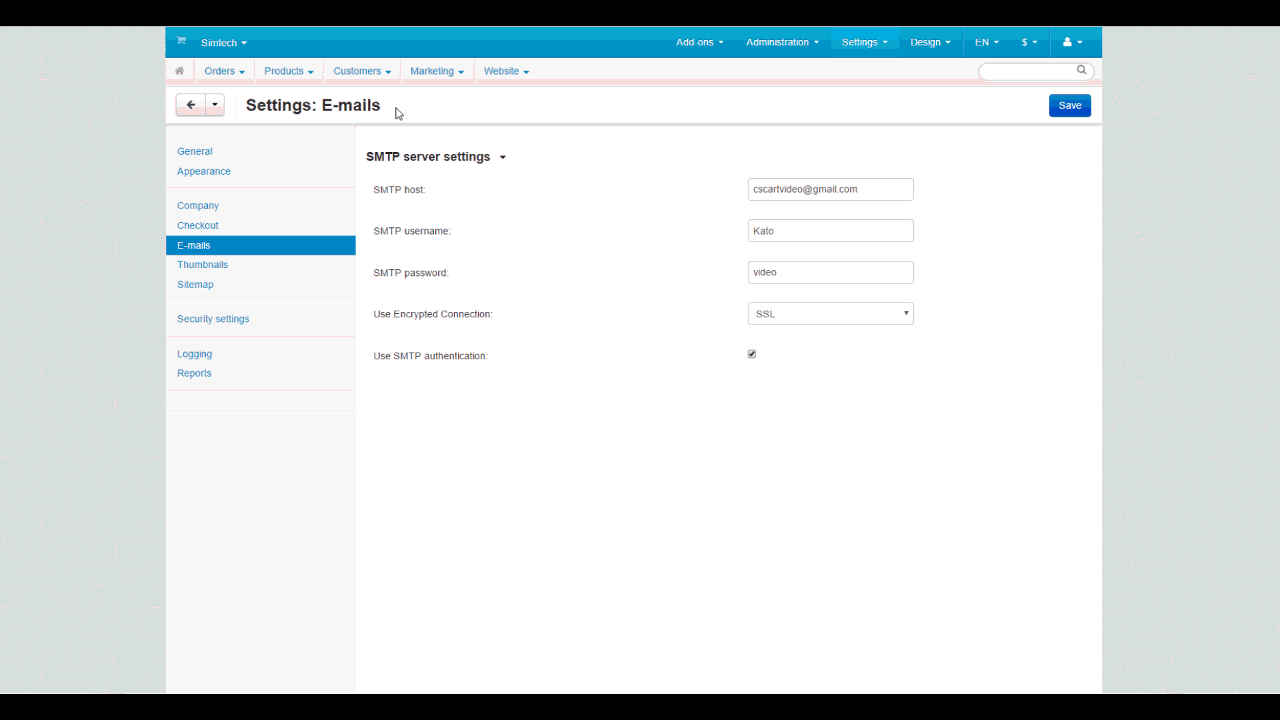Open the user profile icon menu
The height and width of the screenshot is (720, 1280).
coord(1072,42)
